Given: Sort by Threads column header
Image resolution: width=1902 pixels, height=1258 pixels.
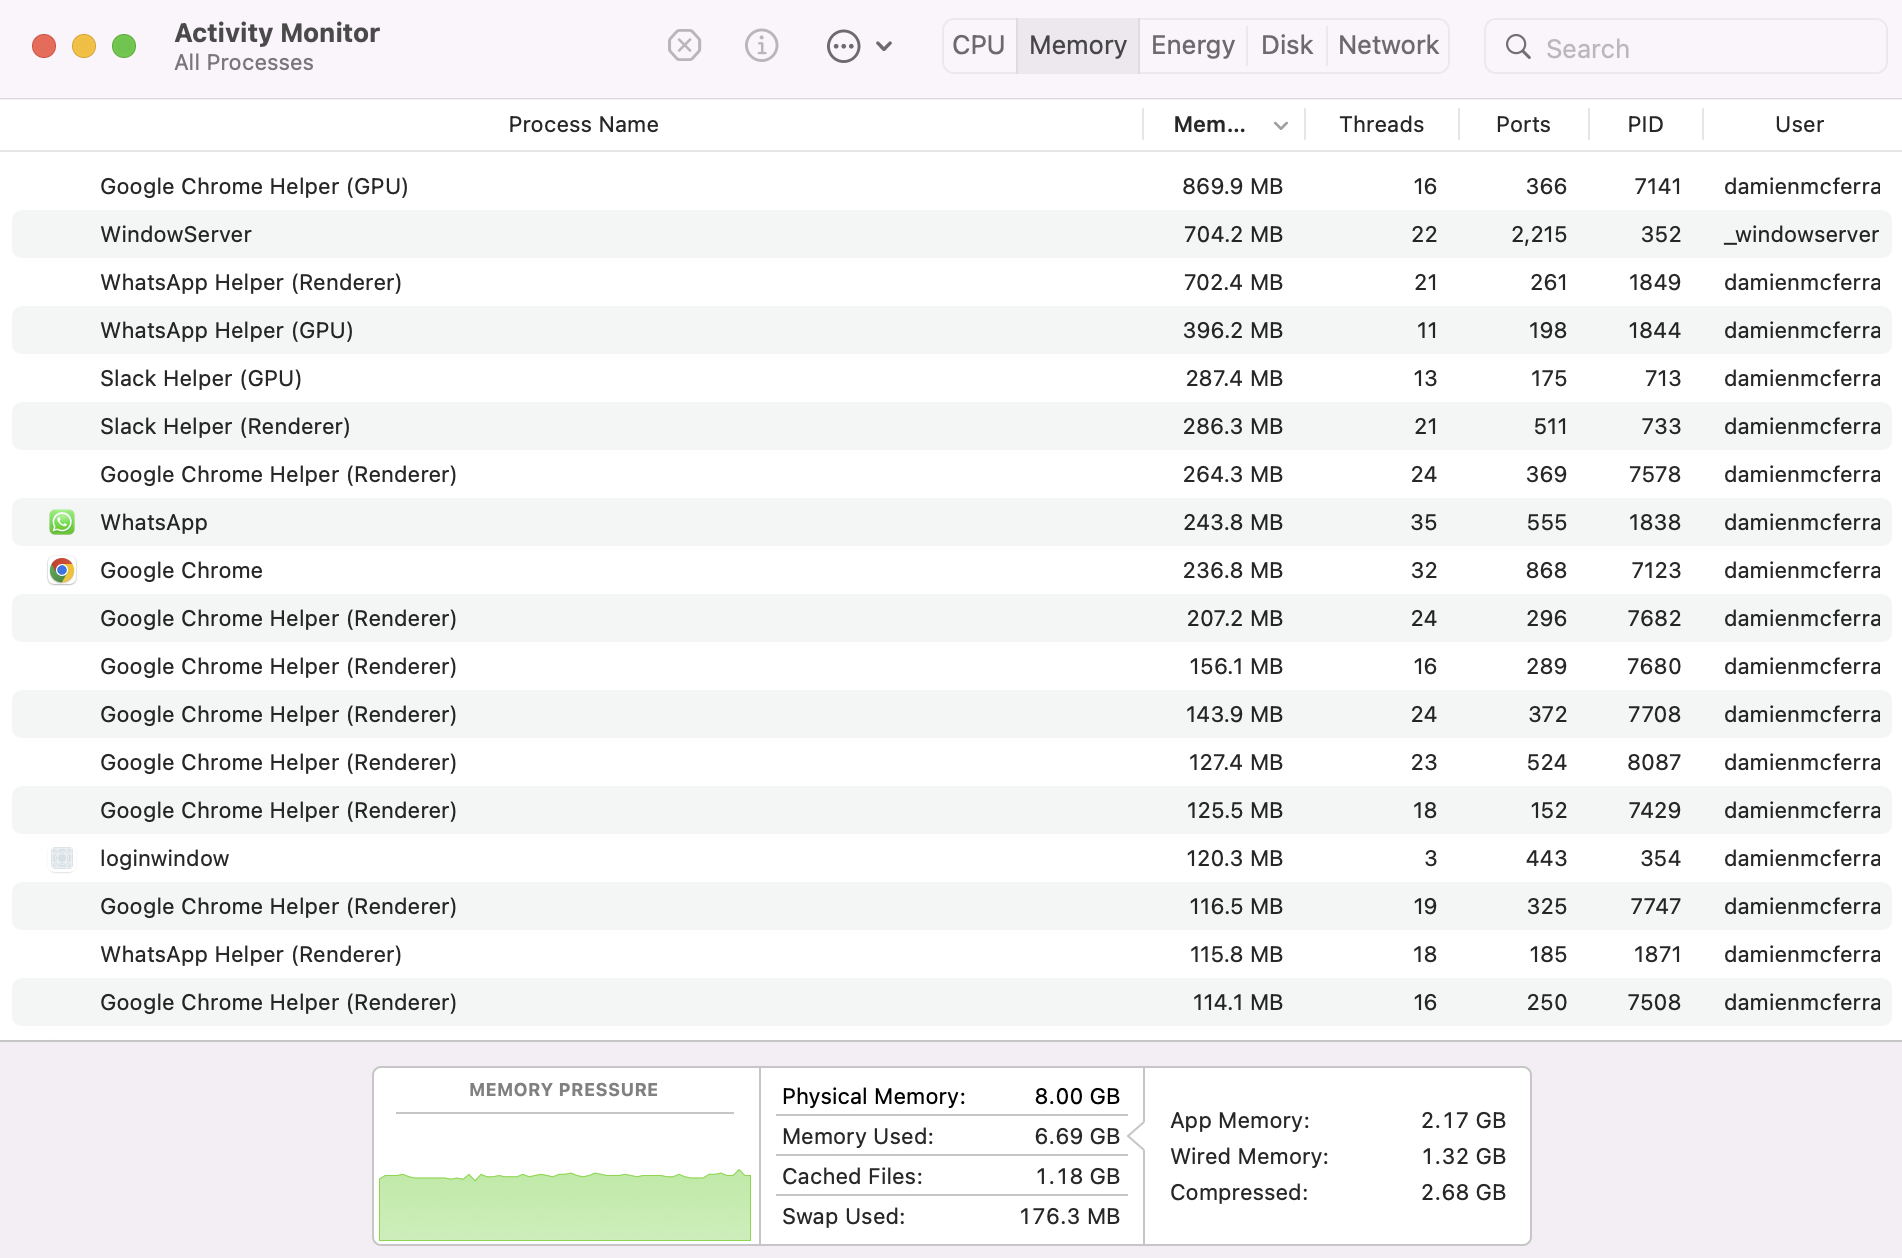Looking at the screenshot, I should tap(1382, 125).
